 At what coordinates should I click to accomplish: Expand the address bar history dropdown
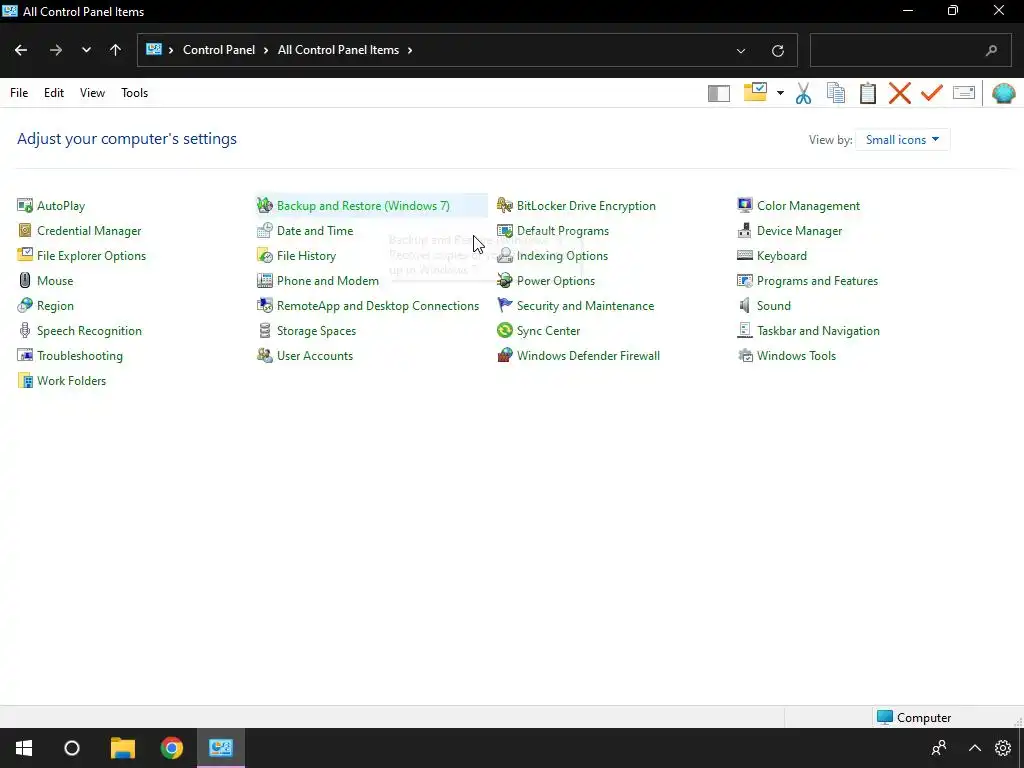(741, 50)
